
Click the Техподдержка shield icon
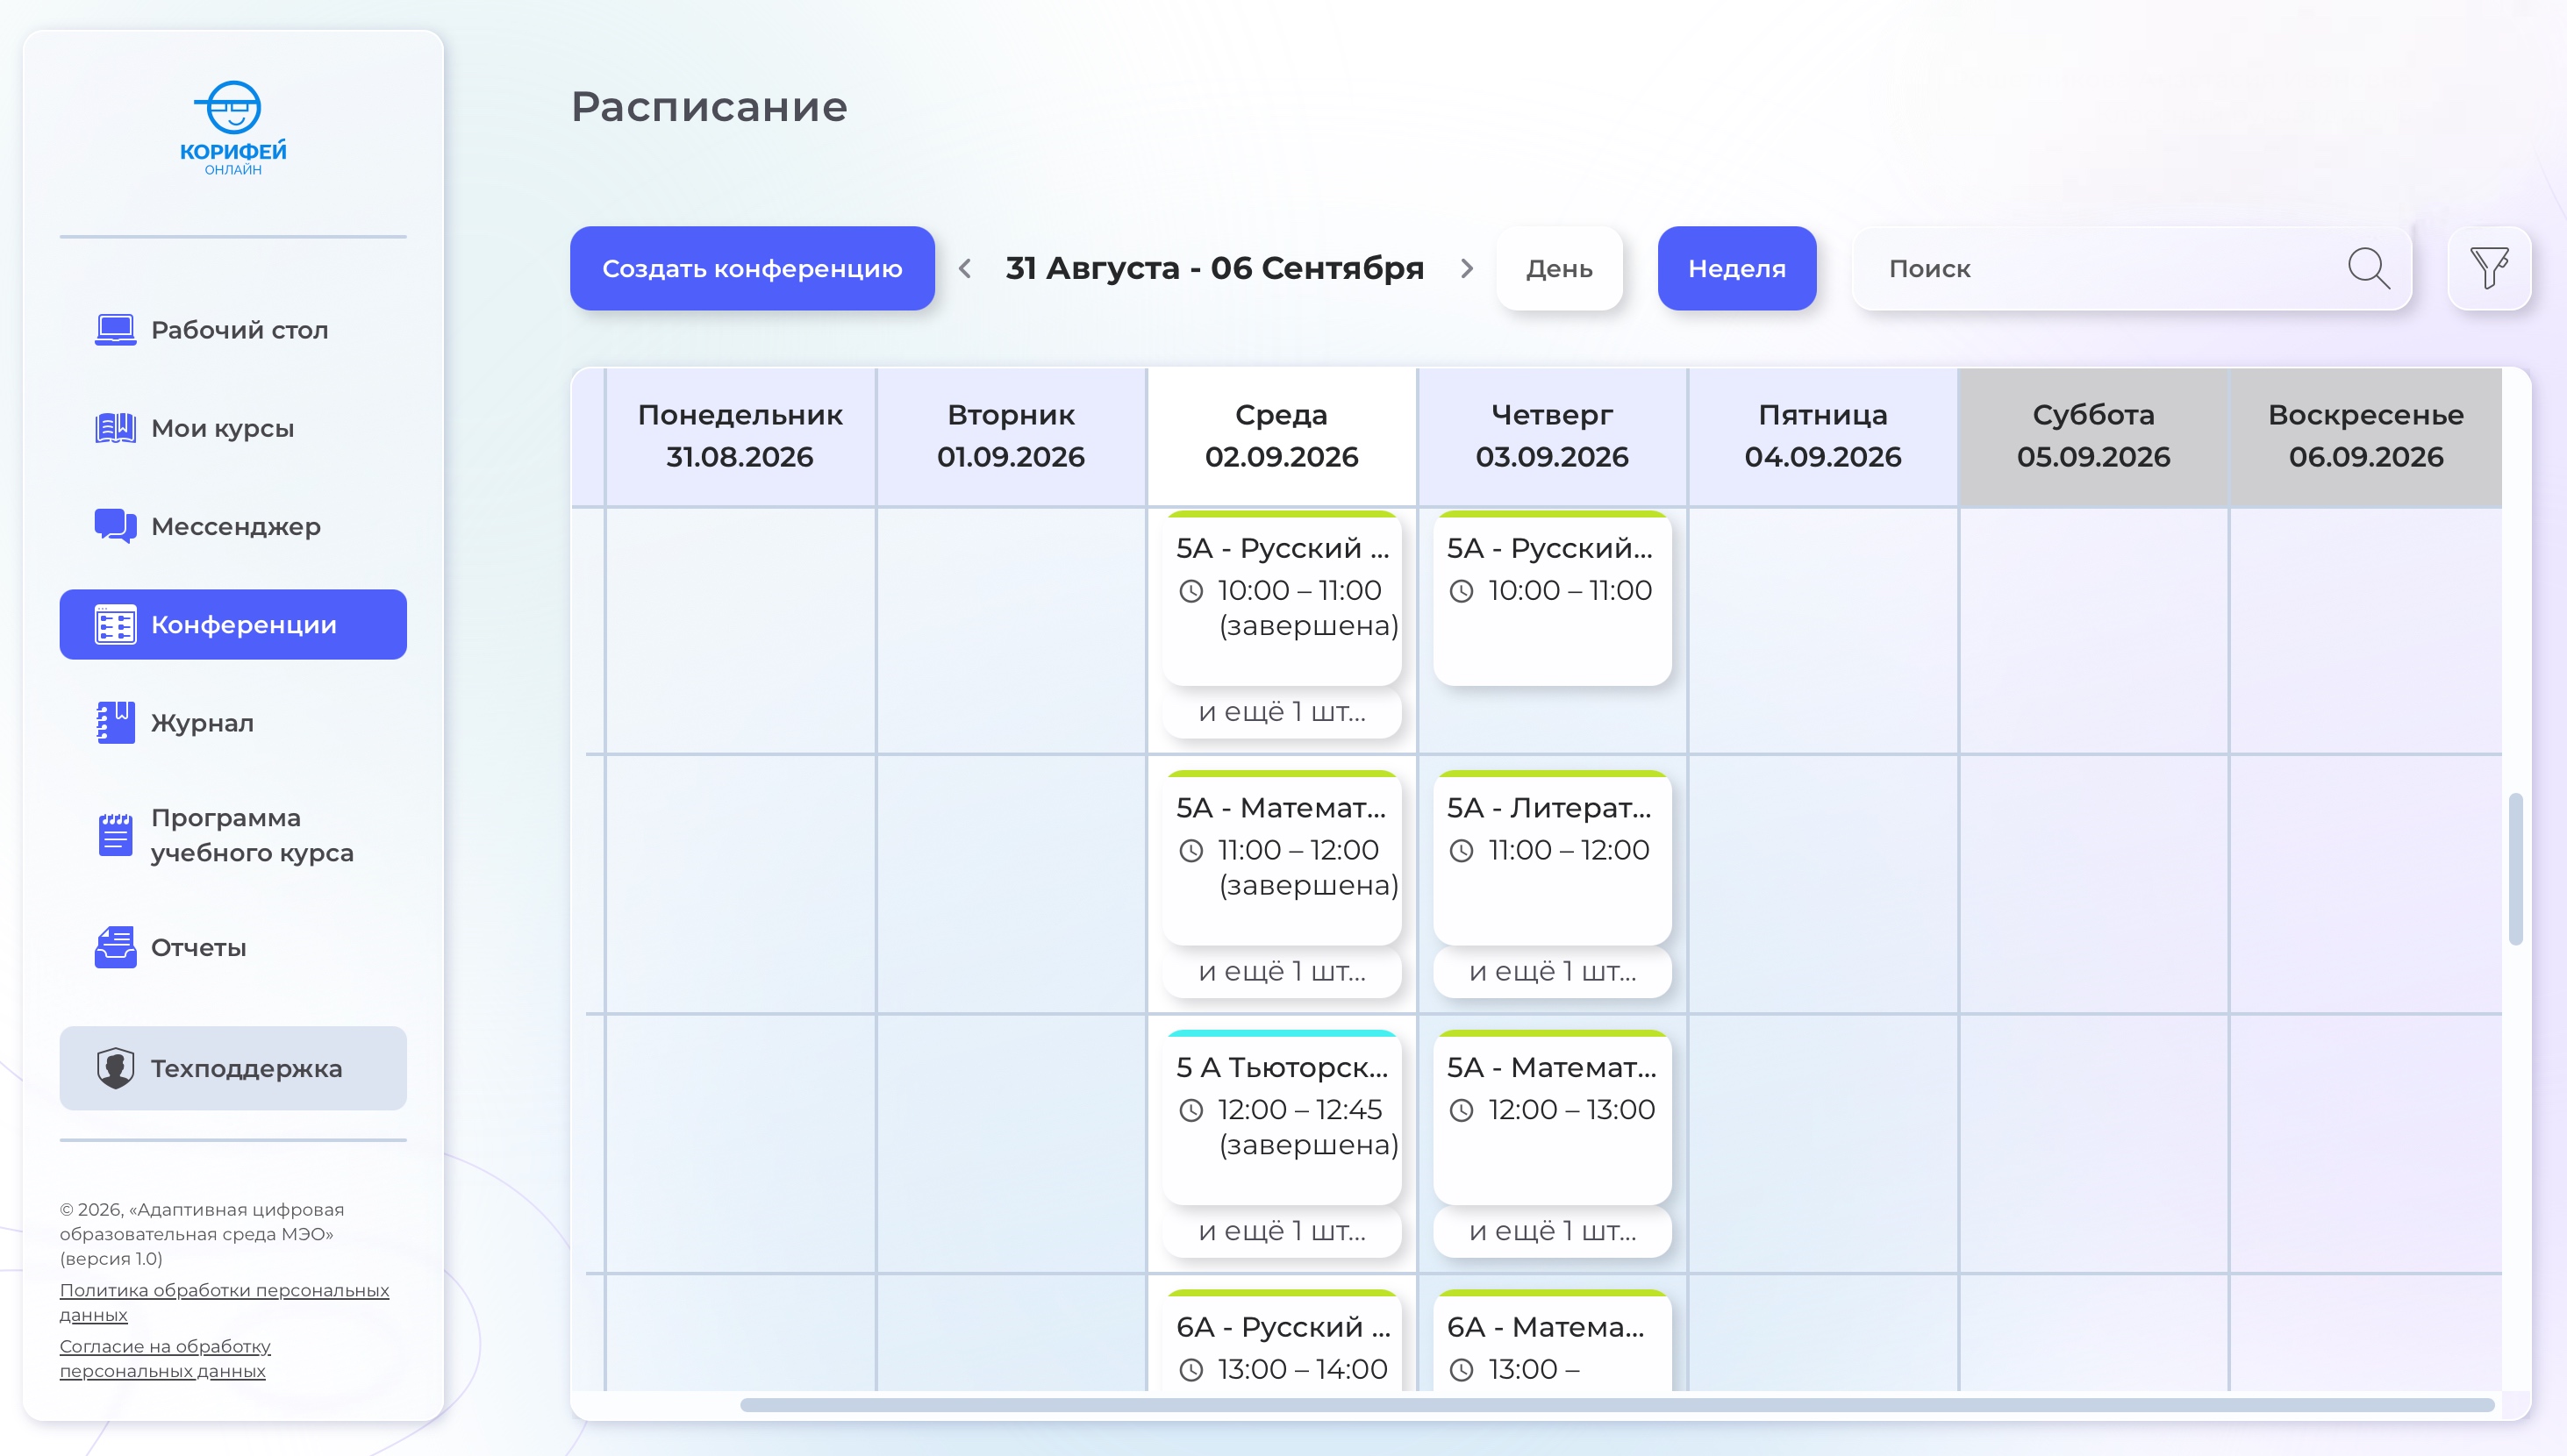(x=115, y=1068)
